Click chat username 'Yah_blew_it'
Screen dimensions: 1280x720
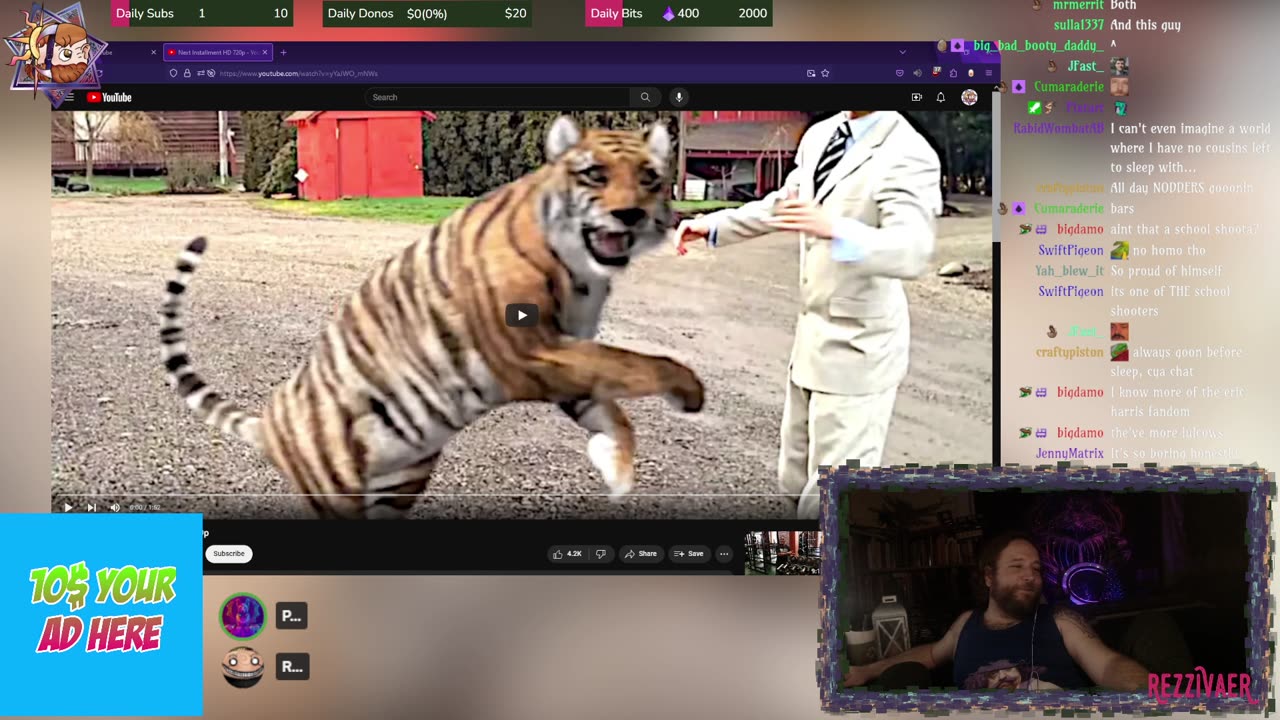[x=1070, y=271]
